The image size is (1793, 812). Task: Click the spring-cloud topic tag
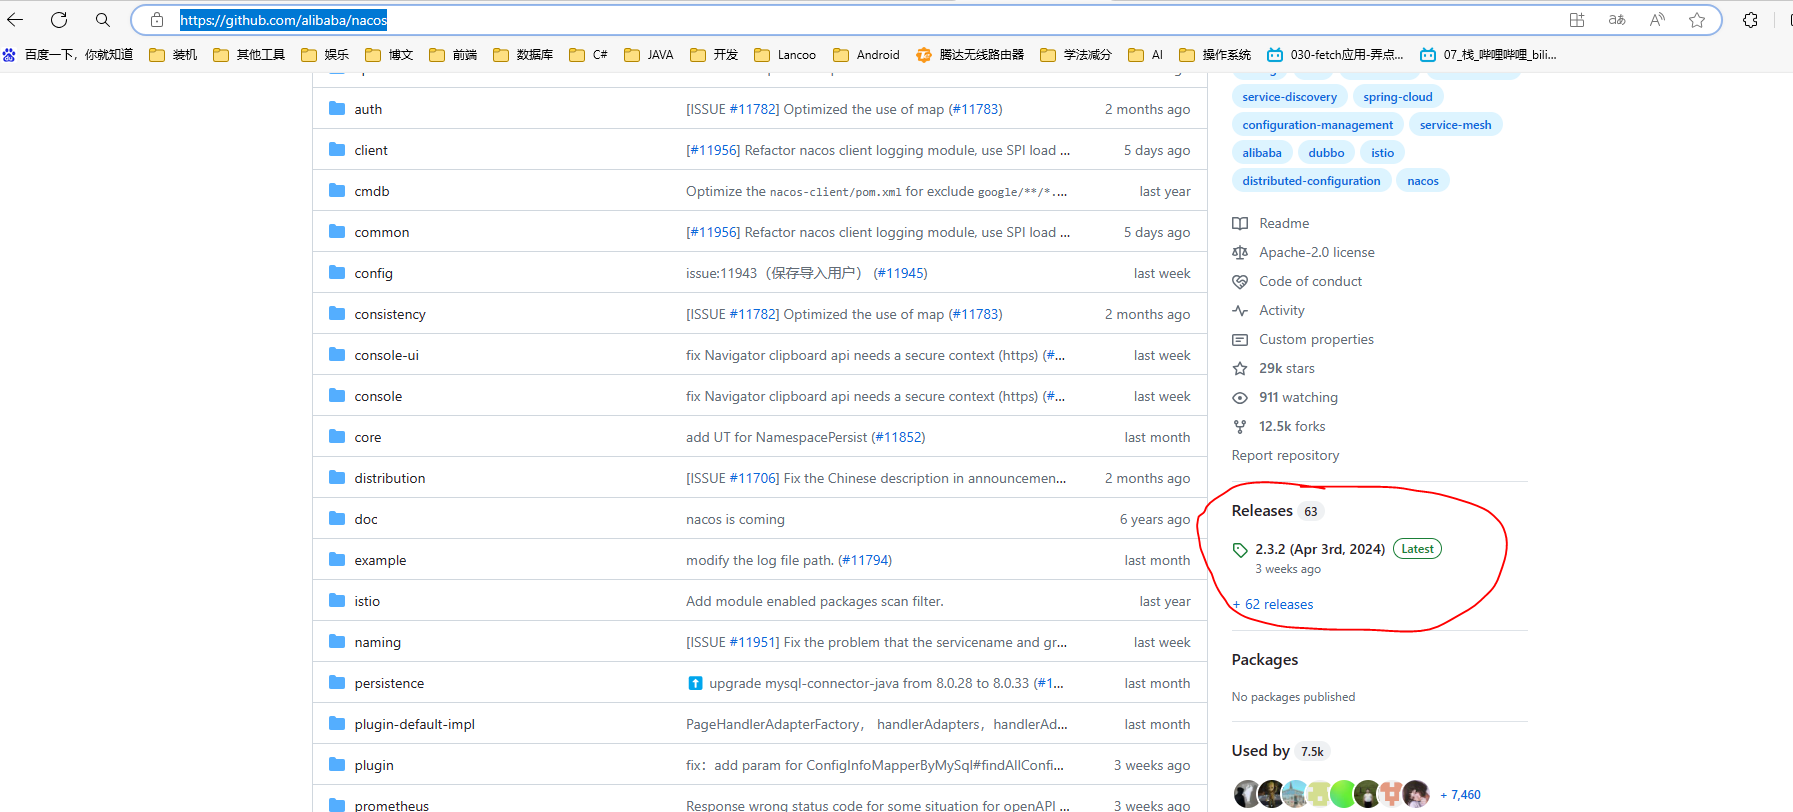click(1397, 97)
